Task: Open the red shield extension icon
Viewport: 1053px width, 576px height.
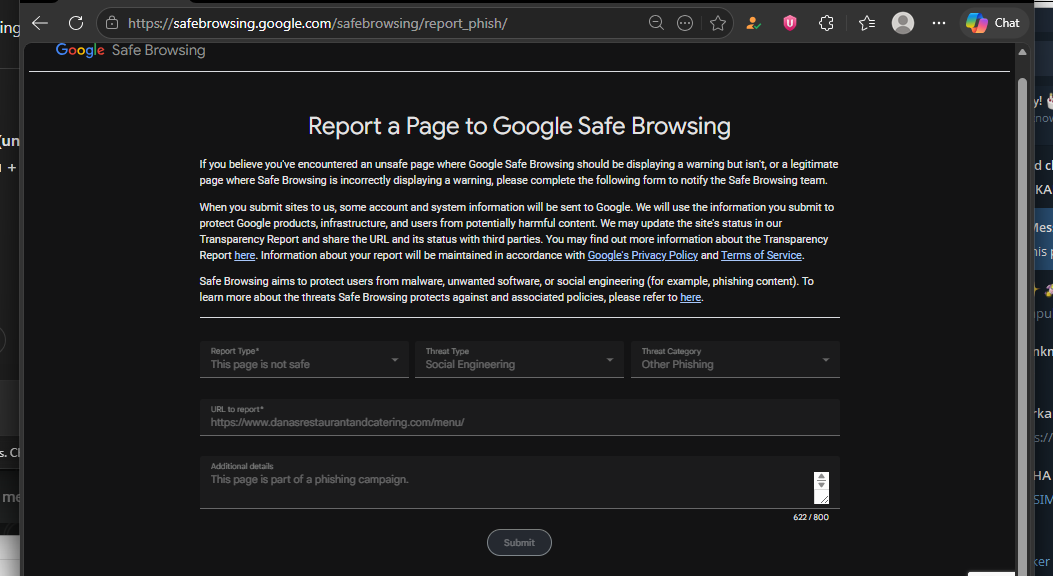Action: point(790,23)
